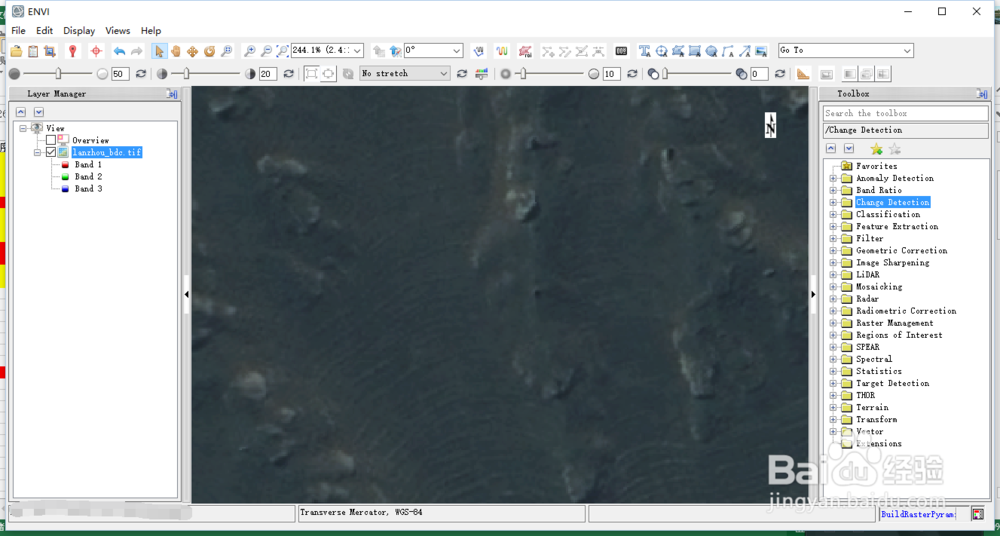Viewport: 1000px width, 536px height.
Task: Open the No stretch dropdown
Action: click(x=444, y=74)
